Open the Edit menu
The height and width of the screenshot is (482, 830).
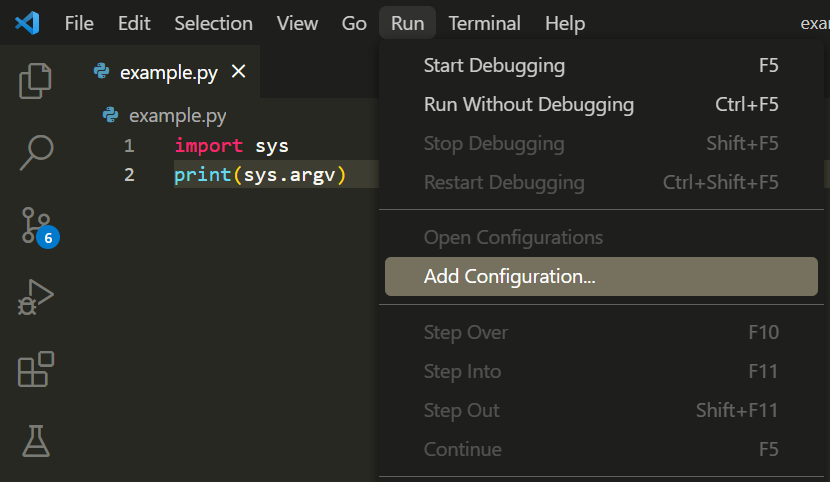click(134, 23)
